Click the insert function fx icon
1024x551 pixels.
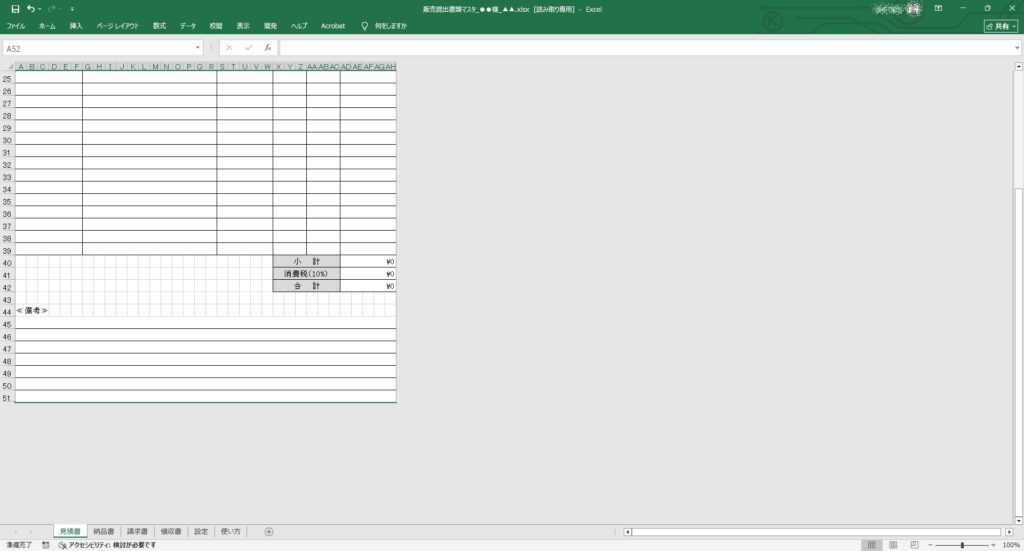click(267, 48)
